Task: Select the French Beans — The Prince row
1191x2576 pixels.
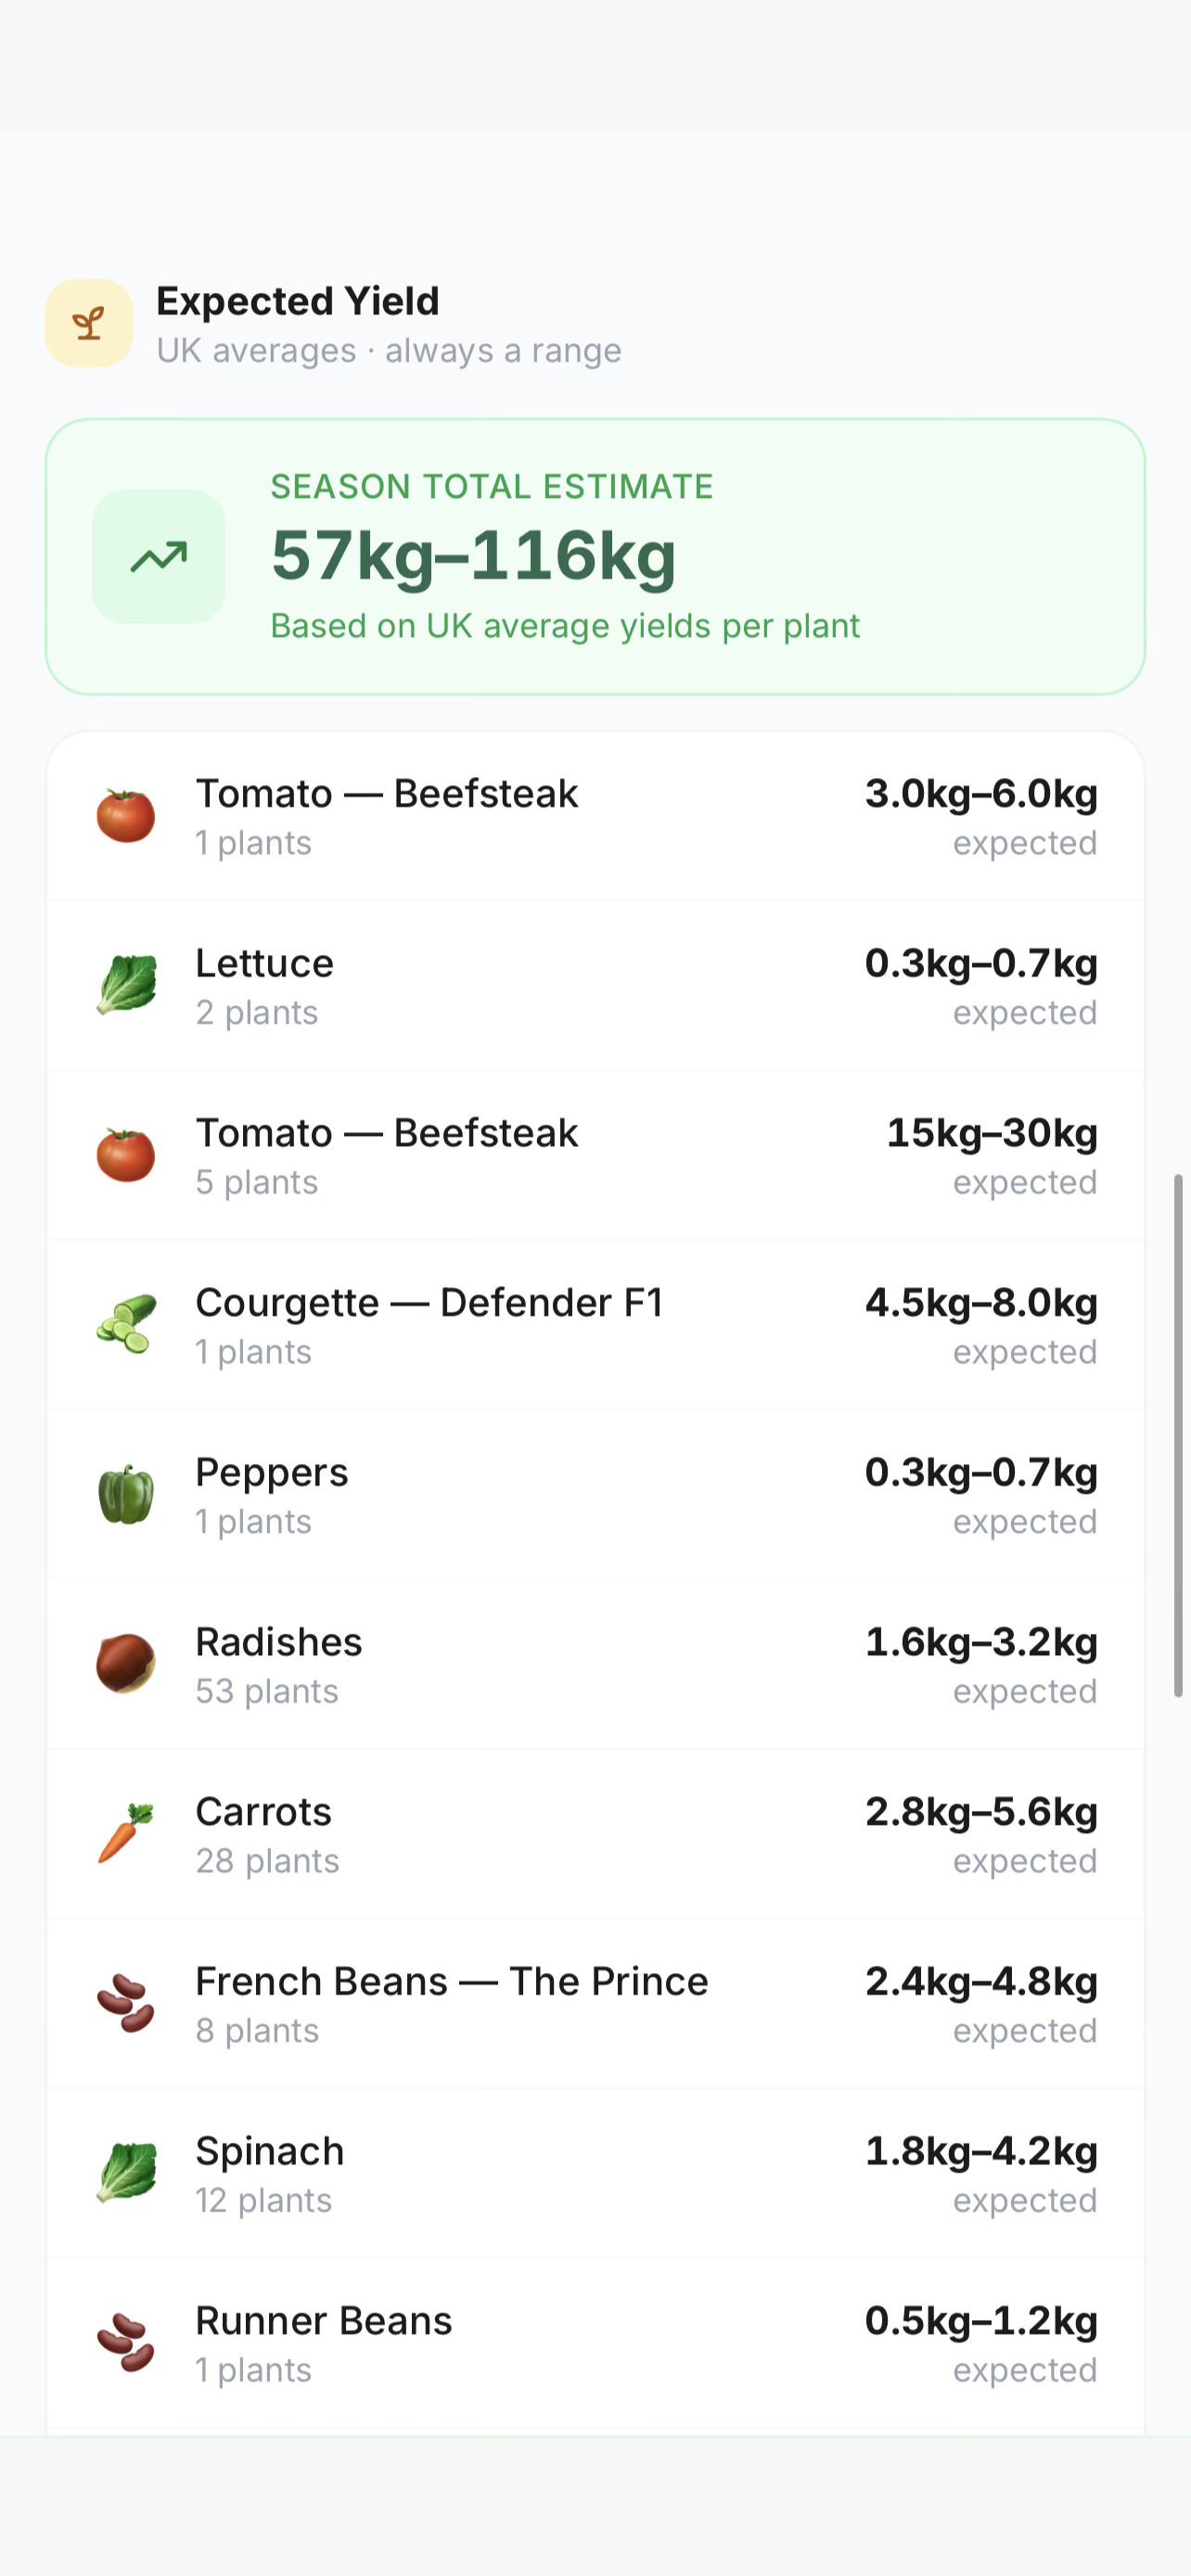Action: [x=595, y=2004]
